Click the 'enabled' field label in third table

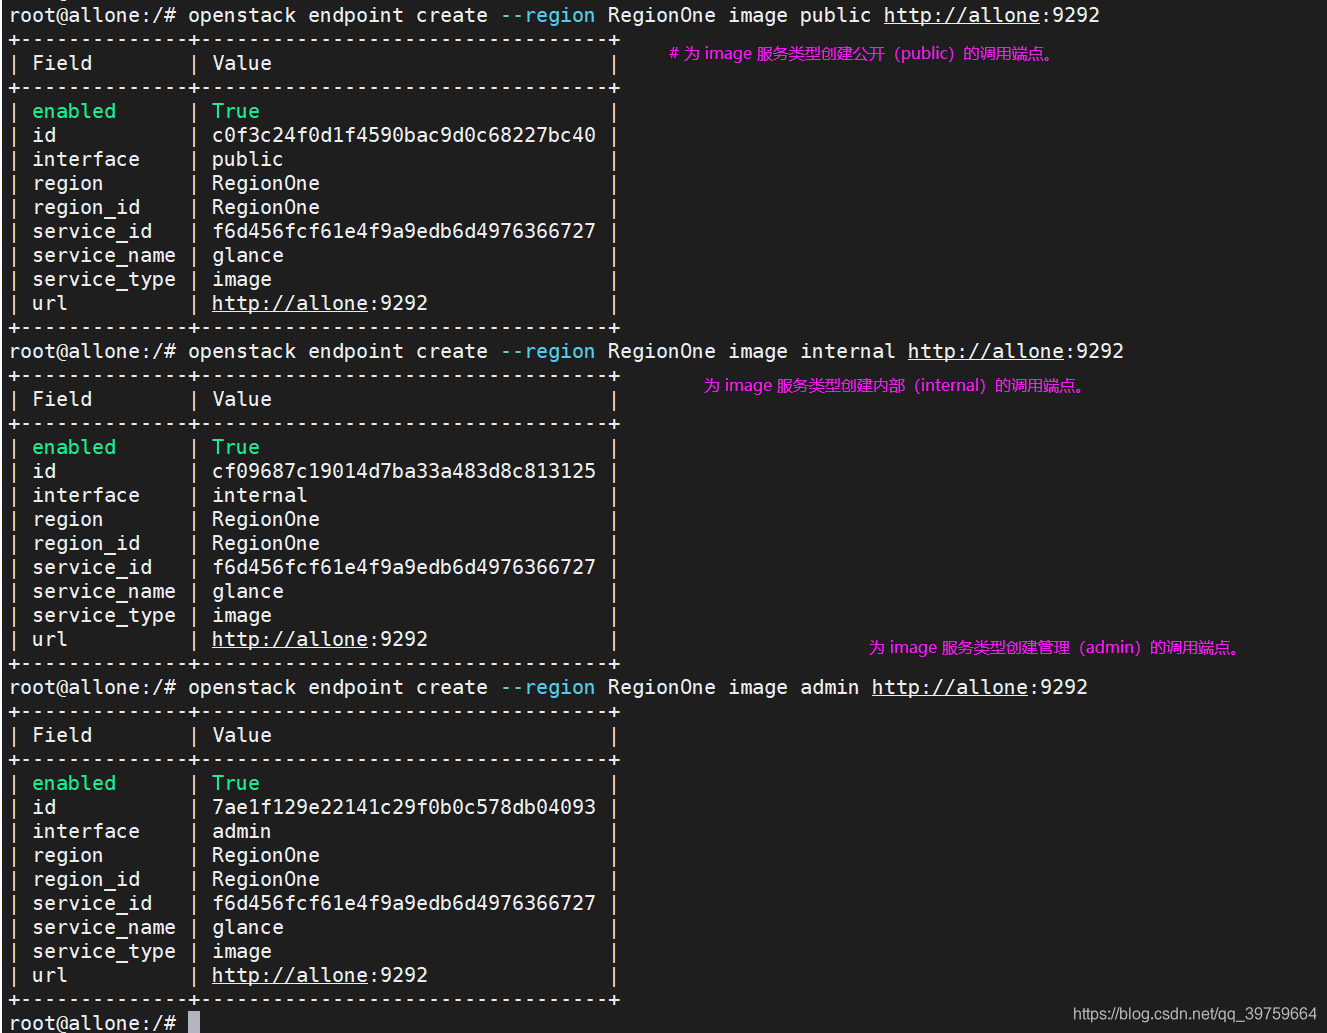pos(74,784)
